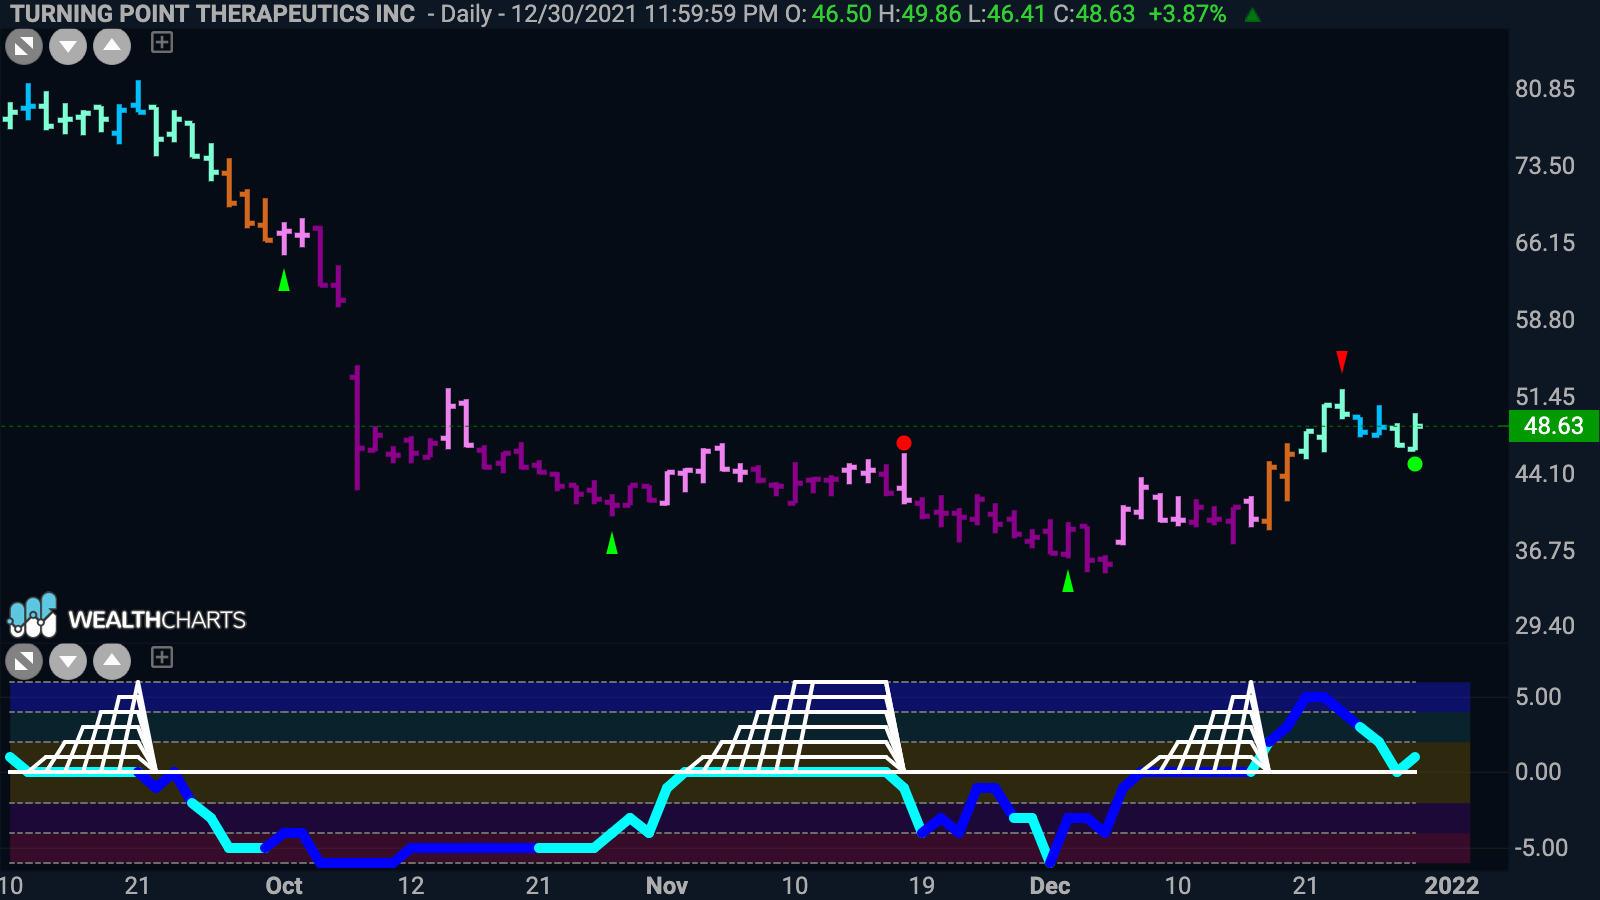Click the Nov date axis label
This screenshot has width=1600, height=900.
click(667, 886)
